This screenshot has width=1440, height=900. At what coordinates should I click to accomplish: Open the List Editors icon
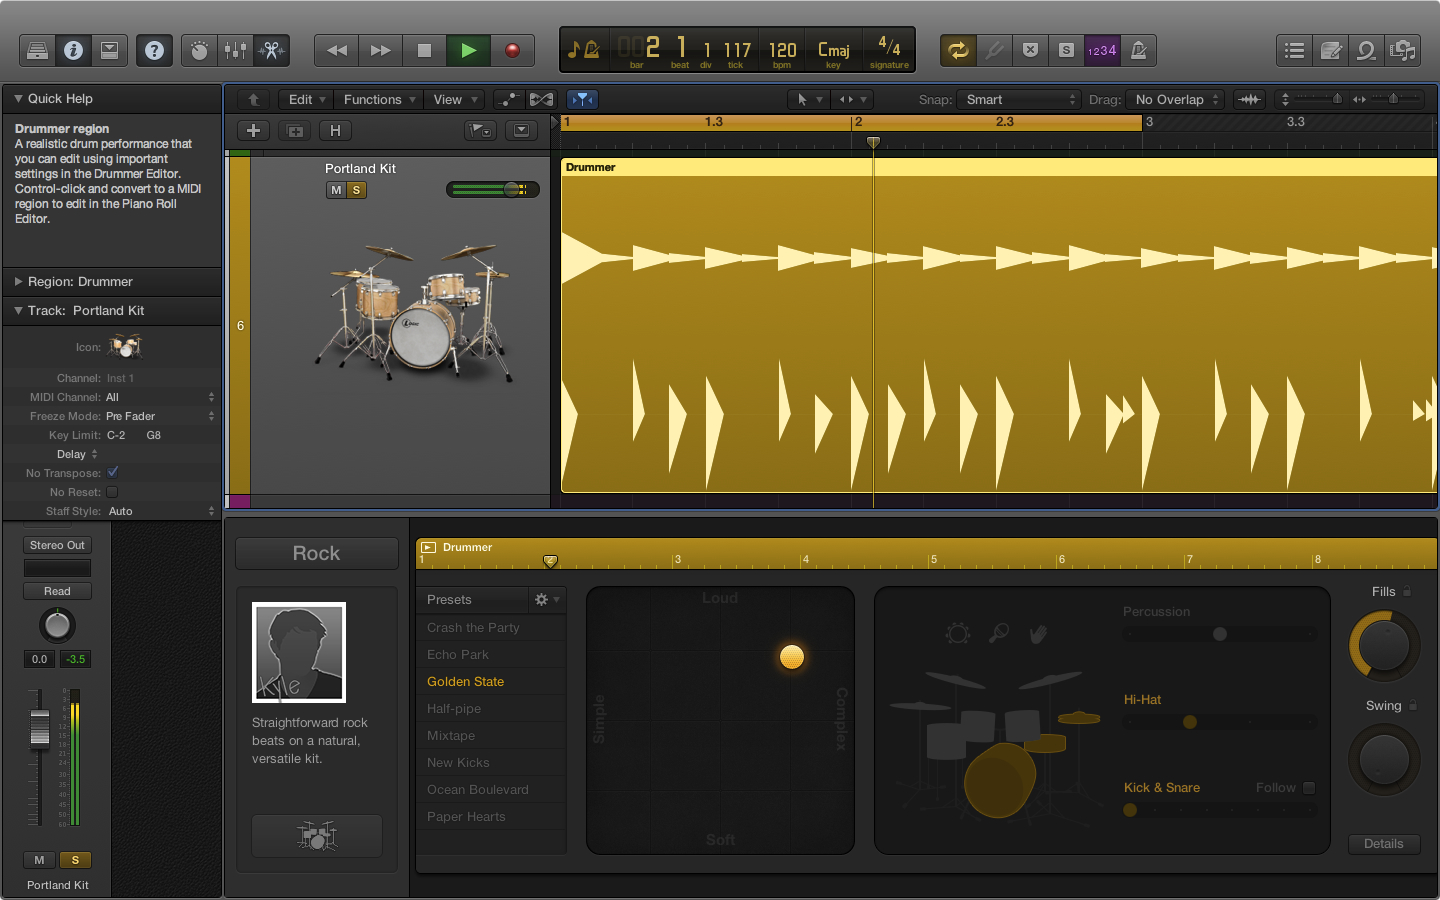pyautogui.click(x=1295, y=50)
